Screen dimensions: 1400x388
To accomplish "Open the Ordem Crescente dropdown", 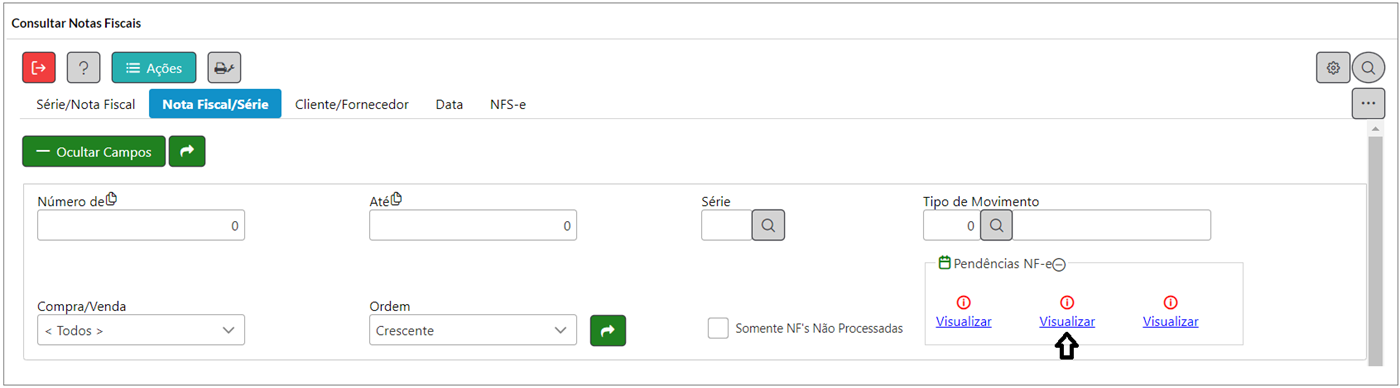I will click(x=473, y=330).
